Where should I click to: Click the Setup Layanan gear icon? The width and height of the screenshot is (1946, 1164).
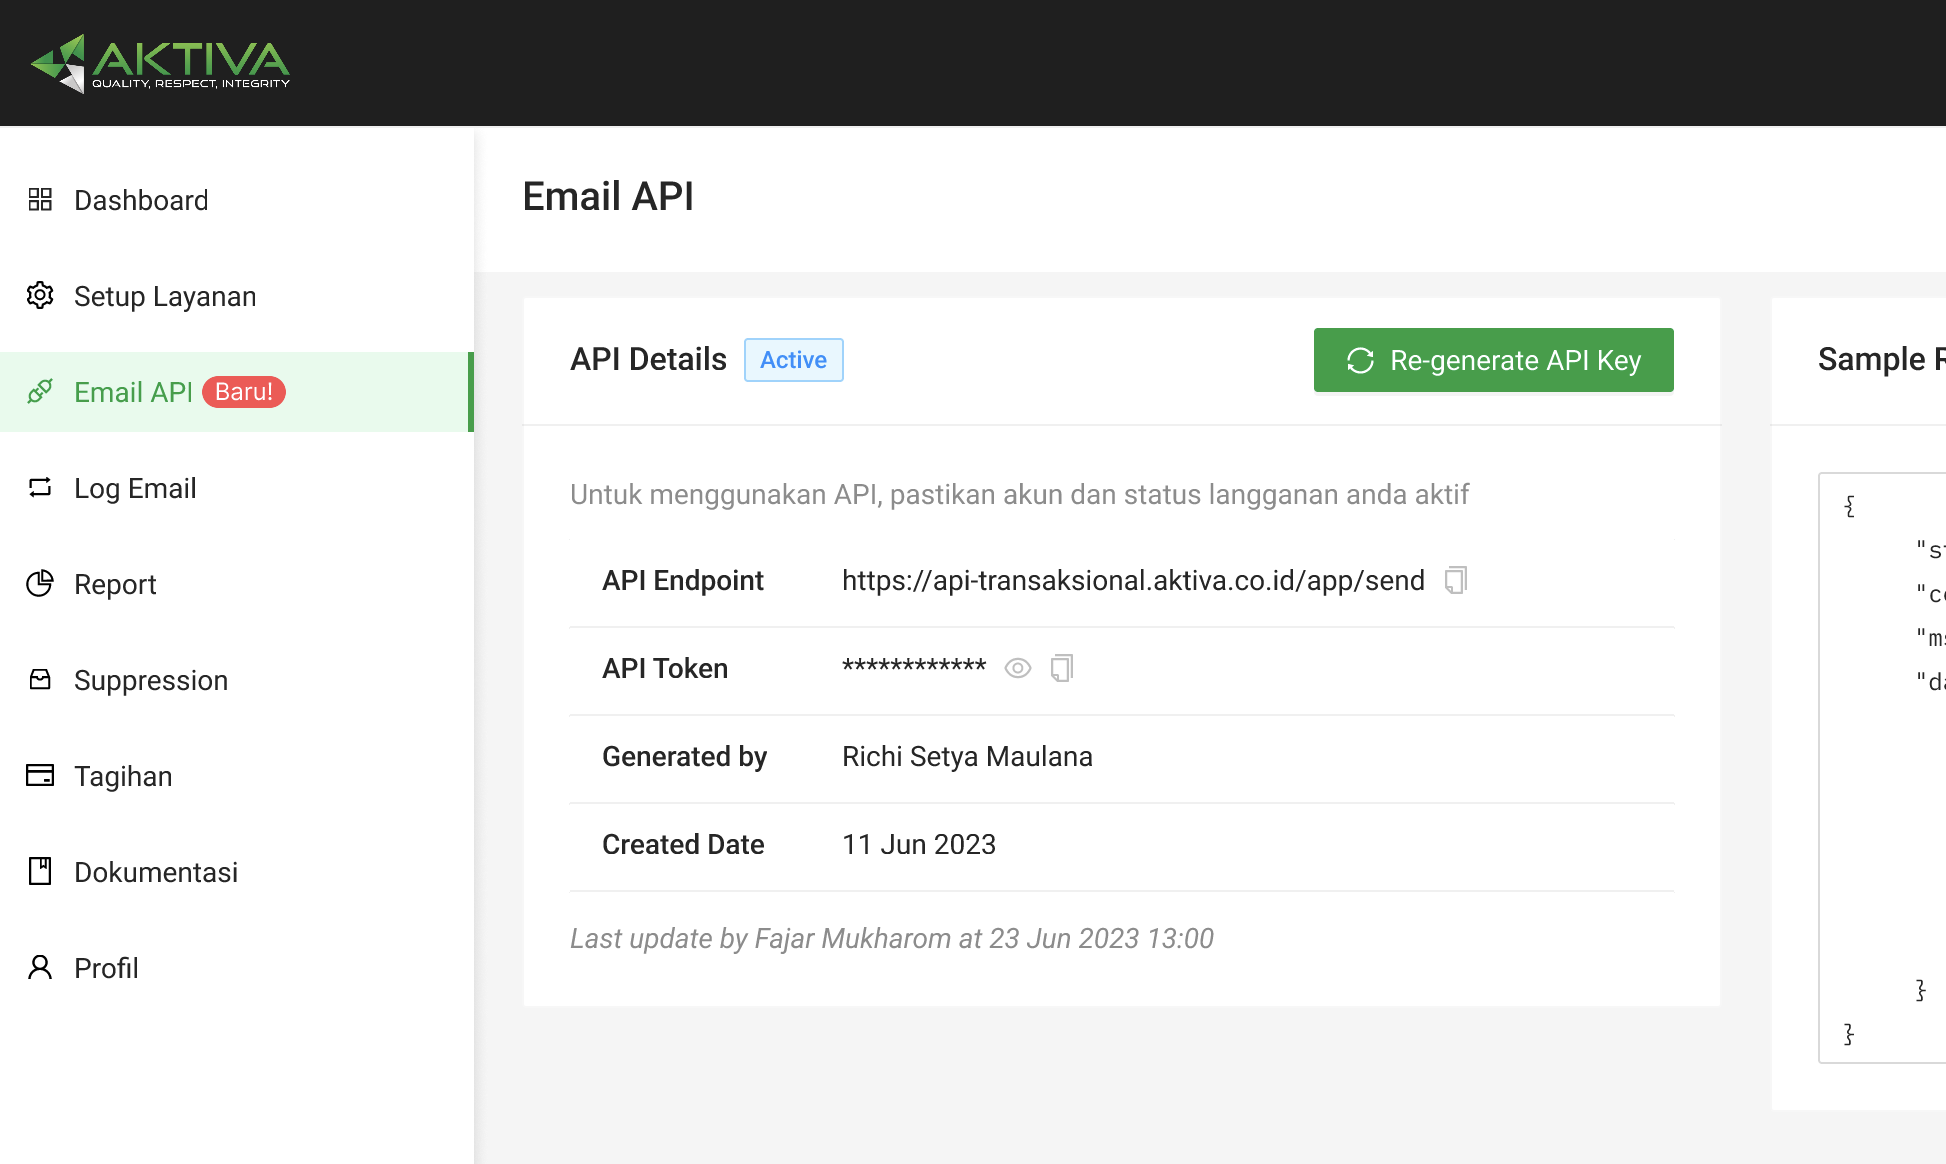[41, 295]
